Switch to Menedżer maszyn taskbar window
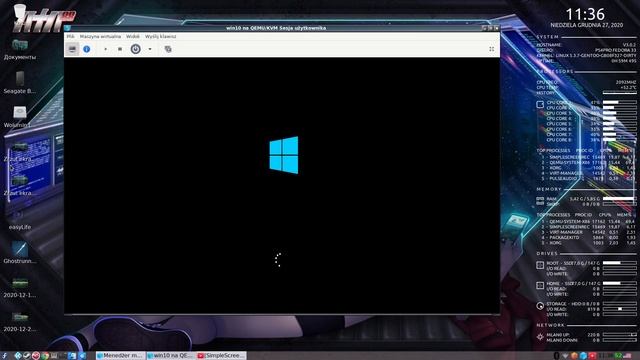The height and width of the screenshot is (360, 640). tap(120, 356)
